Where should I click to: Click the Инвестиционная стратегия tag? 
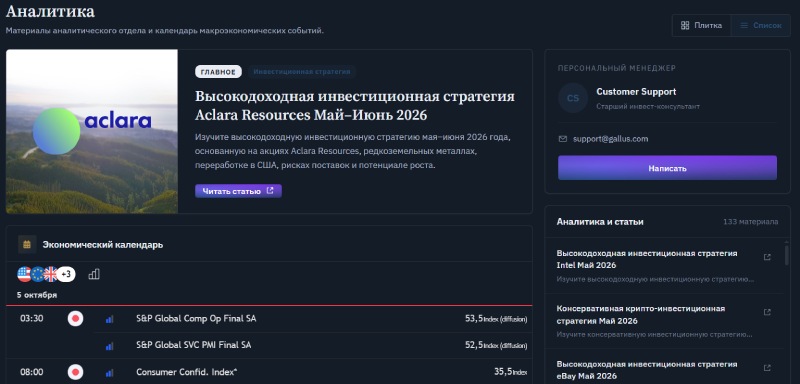302,72
